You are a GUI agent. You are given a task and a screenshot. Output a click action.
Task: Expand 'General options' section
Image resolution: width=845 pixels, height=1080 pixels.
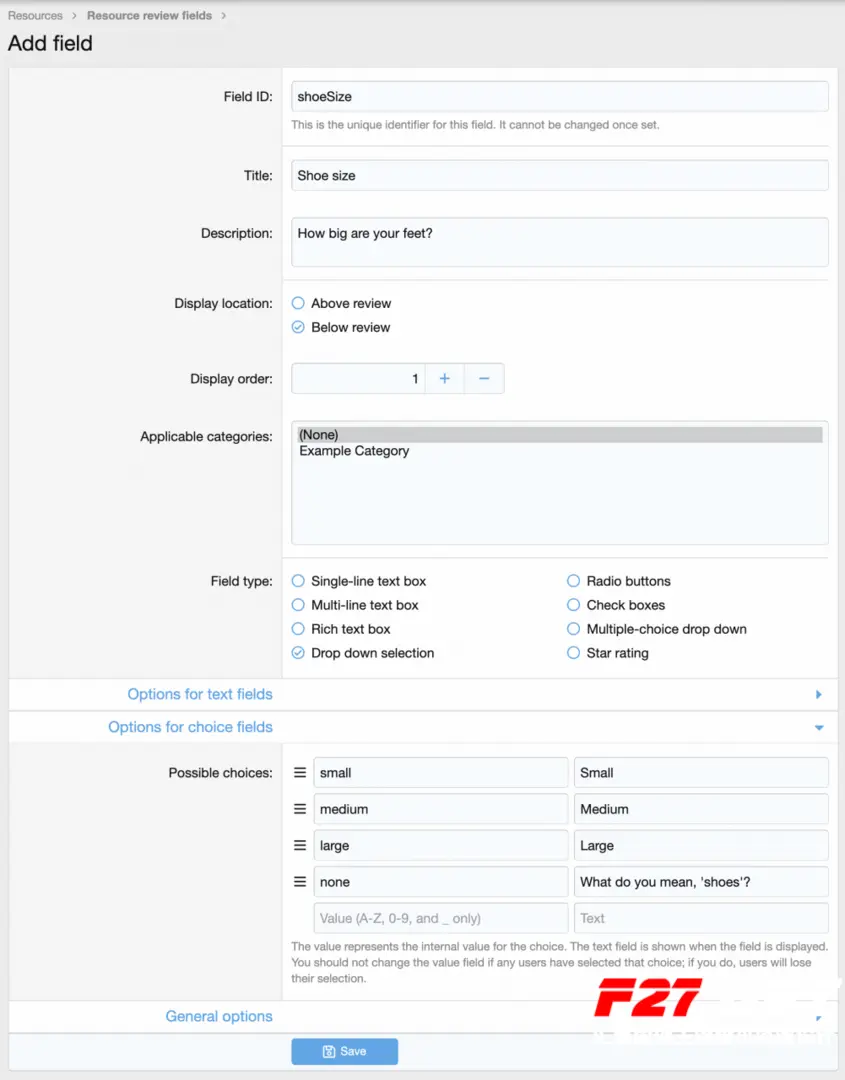tap(219, 1017)
